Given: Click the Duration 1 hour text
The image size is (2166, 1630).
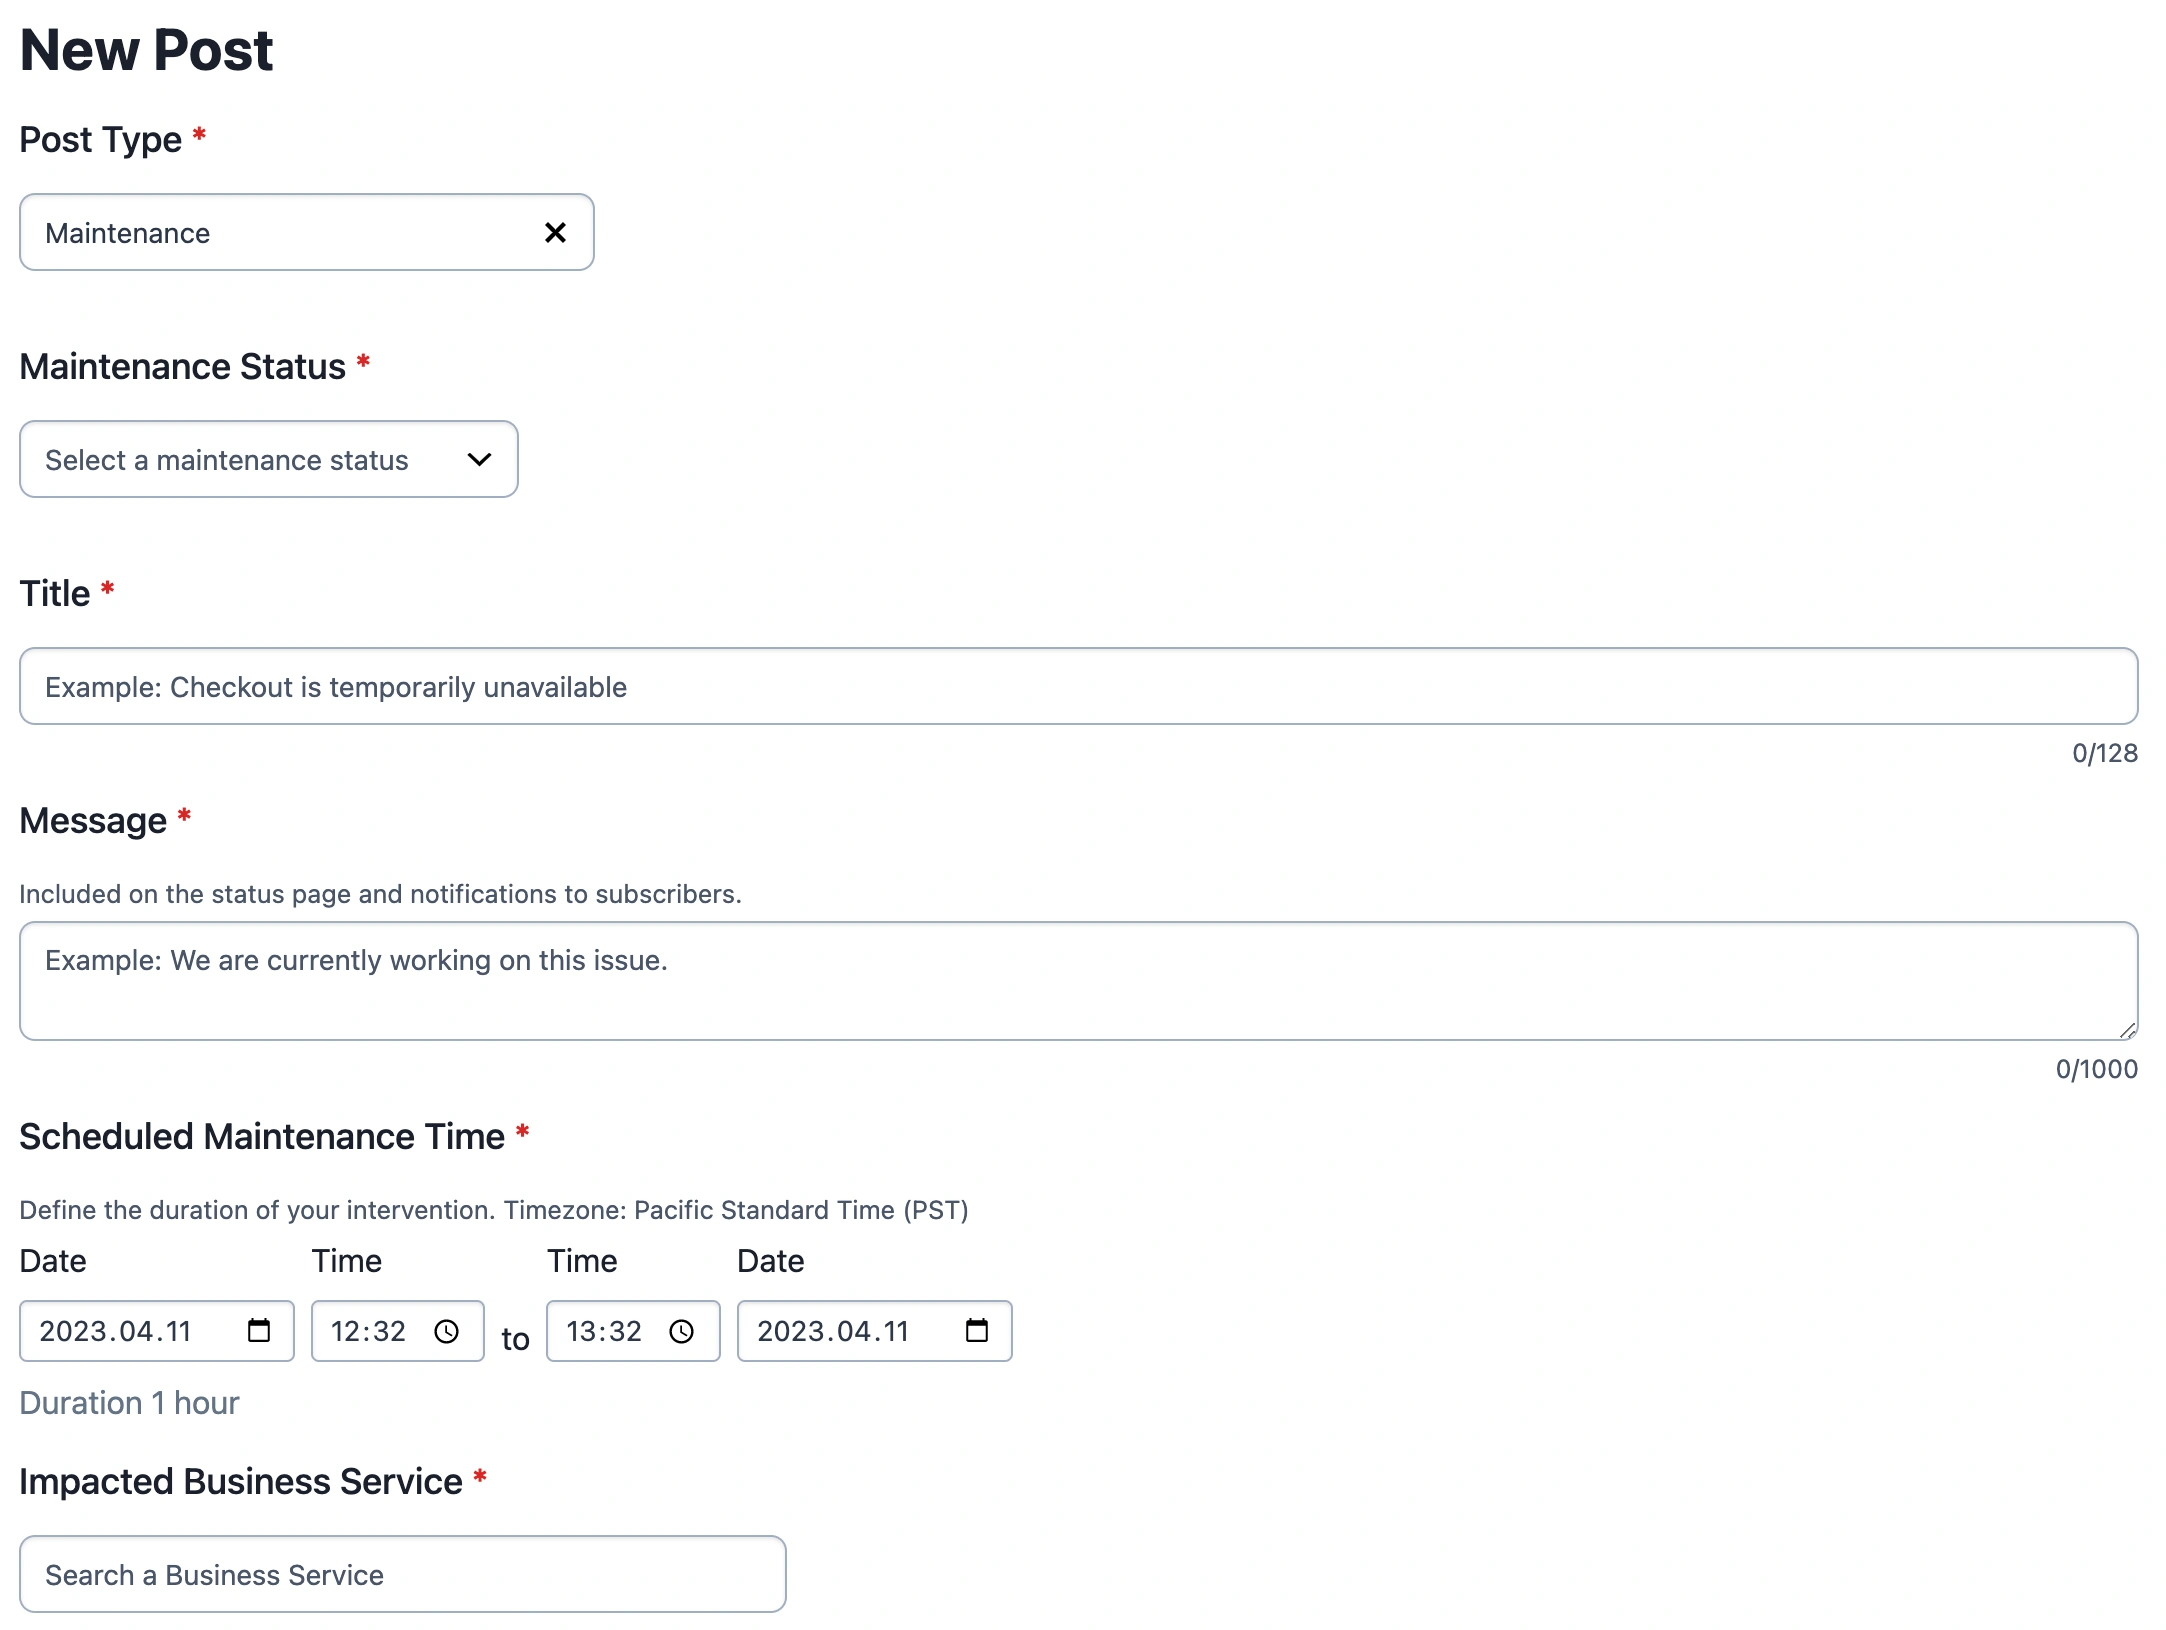Looking at the screenshot, I should tap(130, 1403).
